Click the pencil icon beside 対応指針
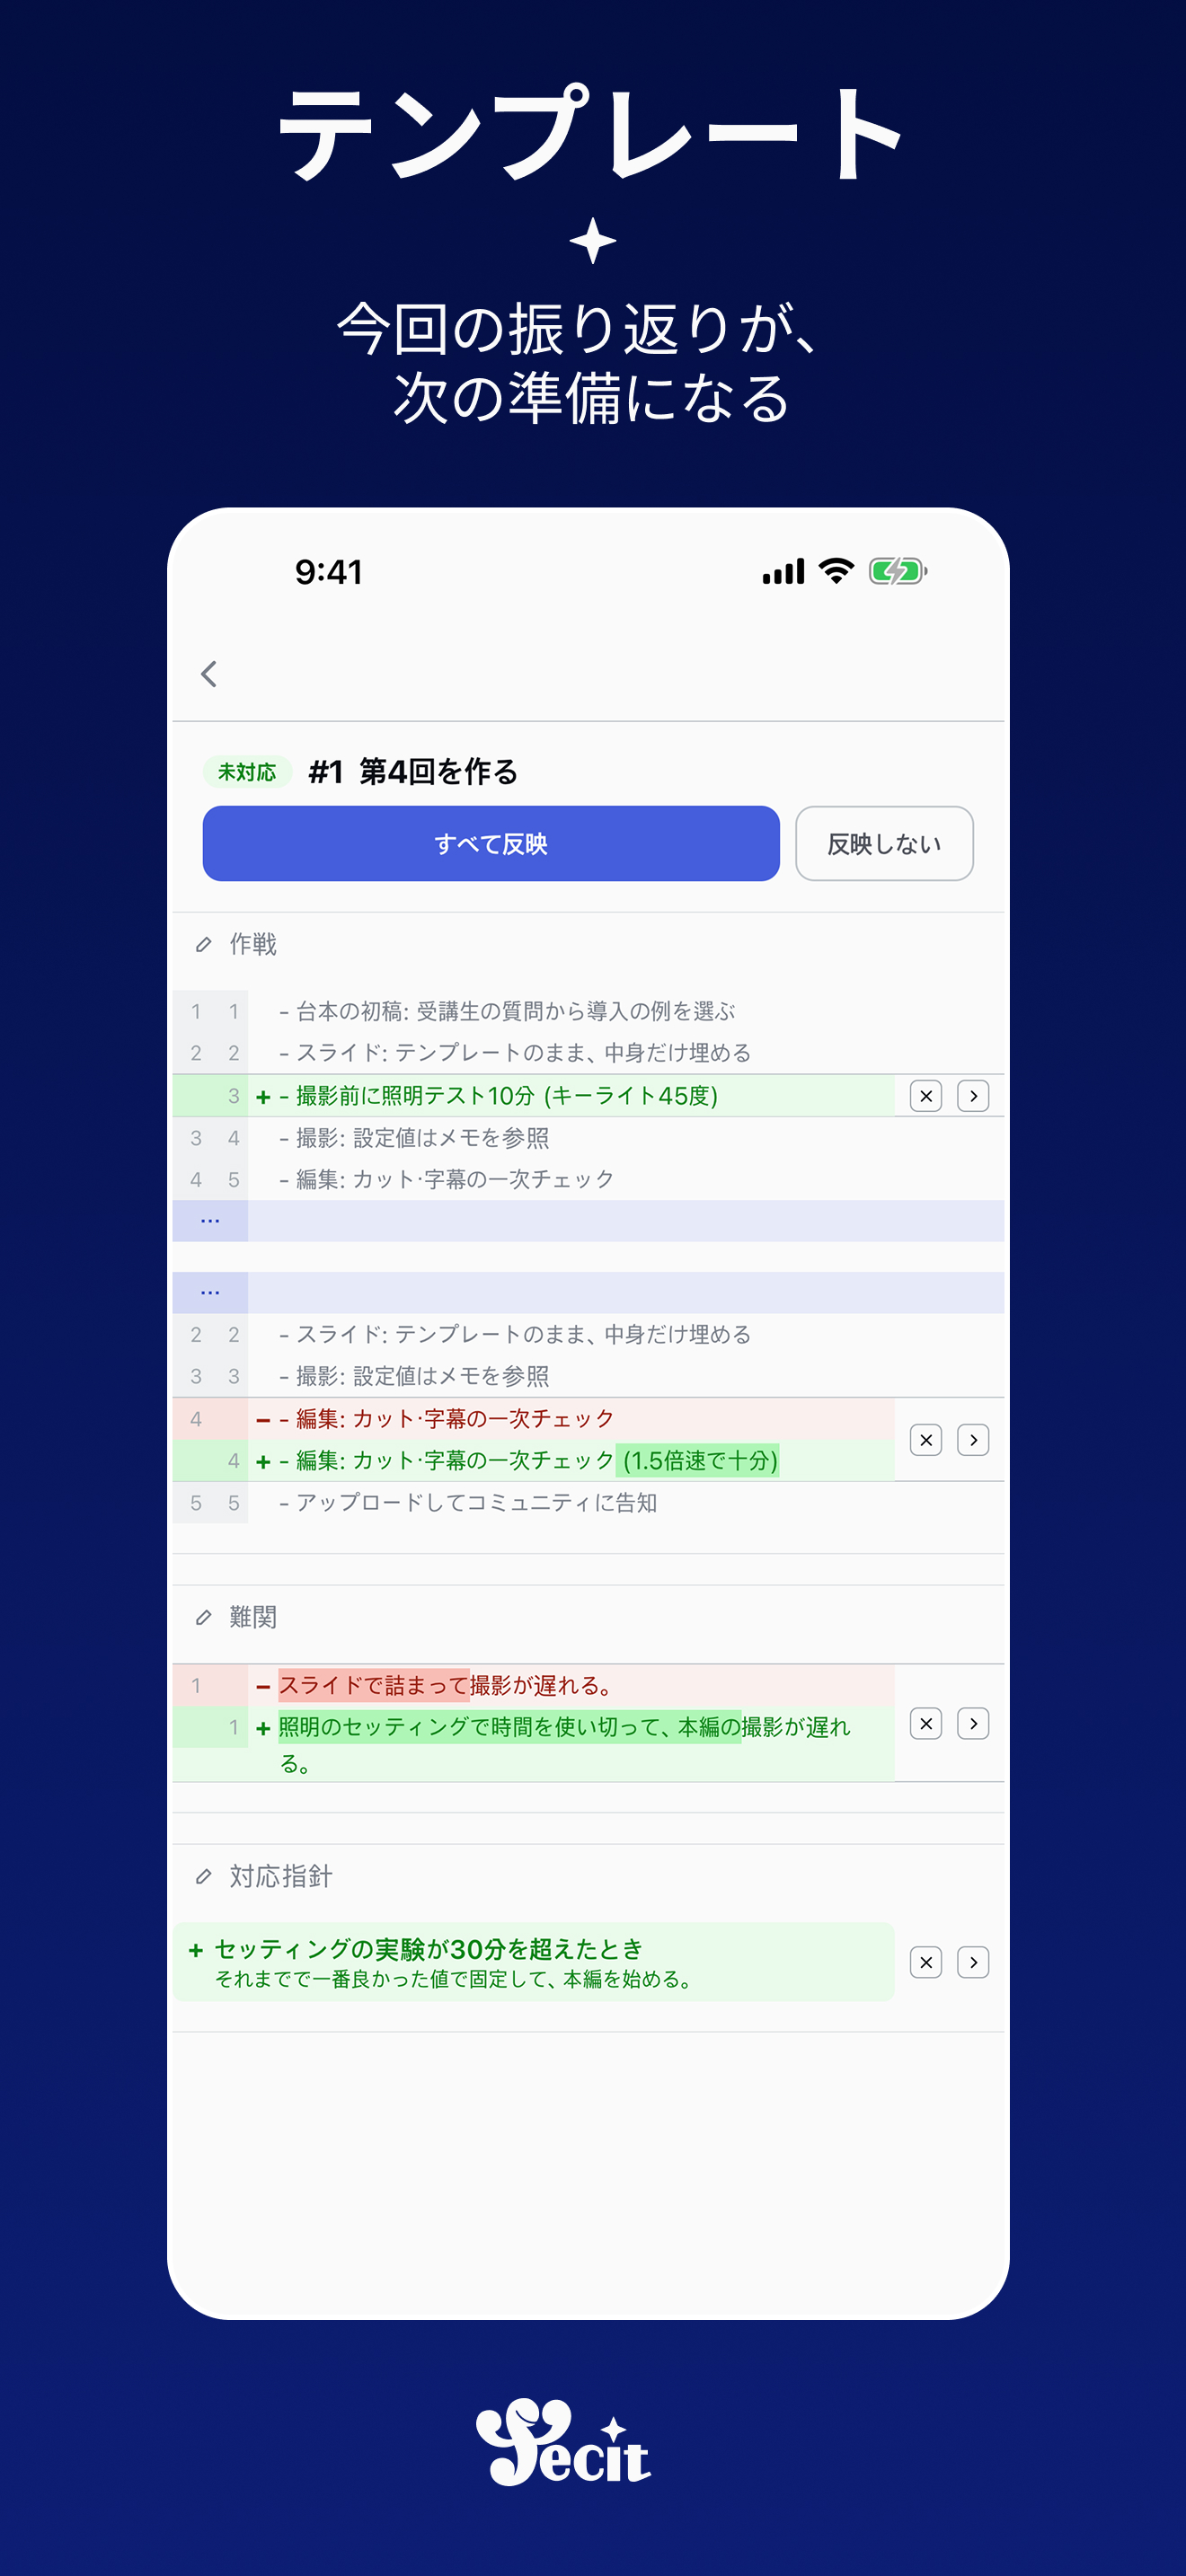This screenshot has height=2576, width=1186. (204, 1876)
